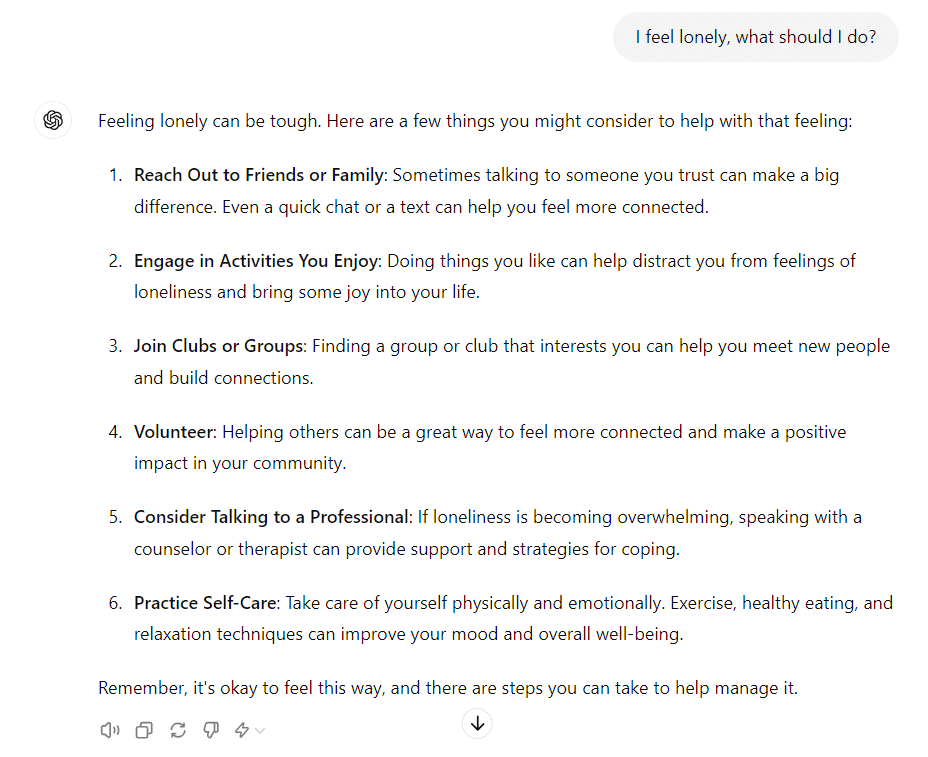Click 'Consider Talking to a Professional' heading

point(270,516)
